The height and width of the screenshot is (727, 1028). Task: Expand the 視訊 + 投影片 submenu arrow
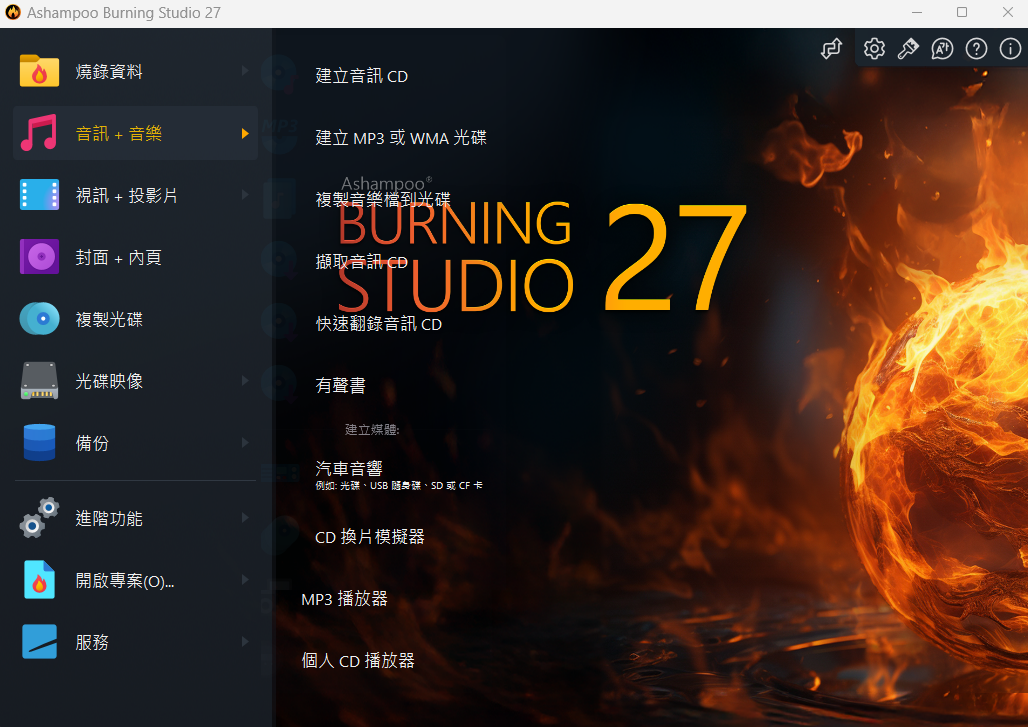click(x=245, y=194)
